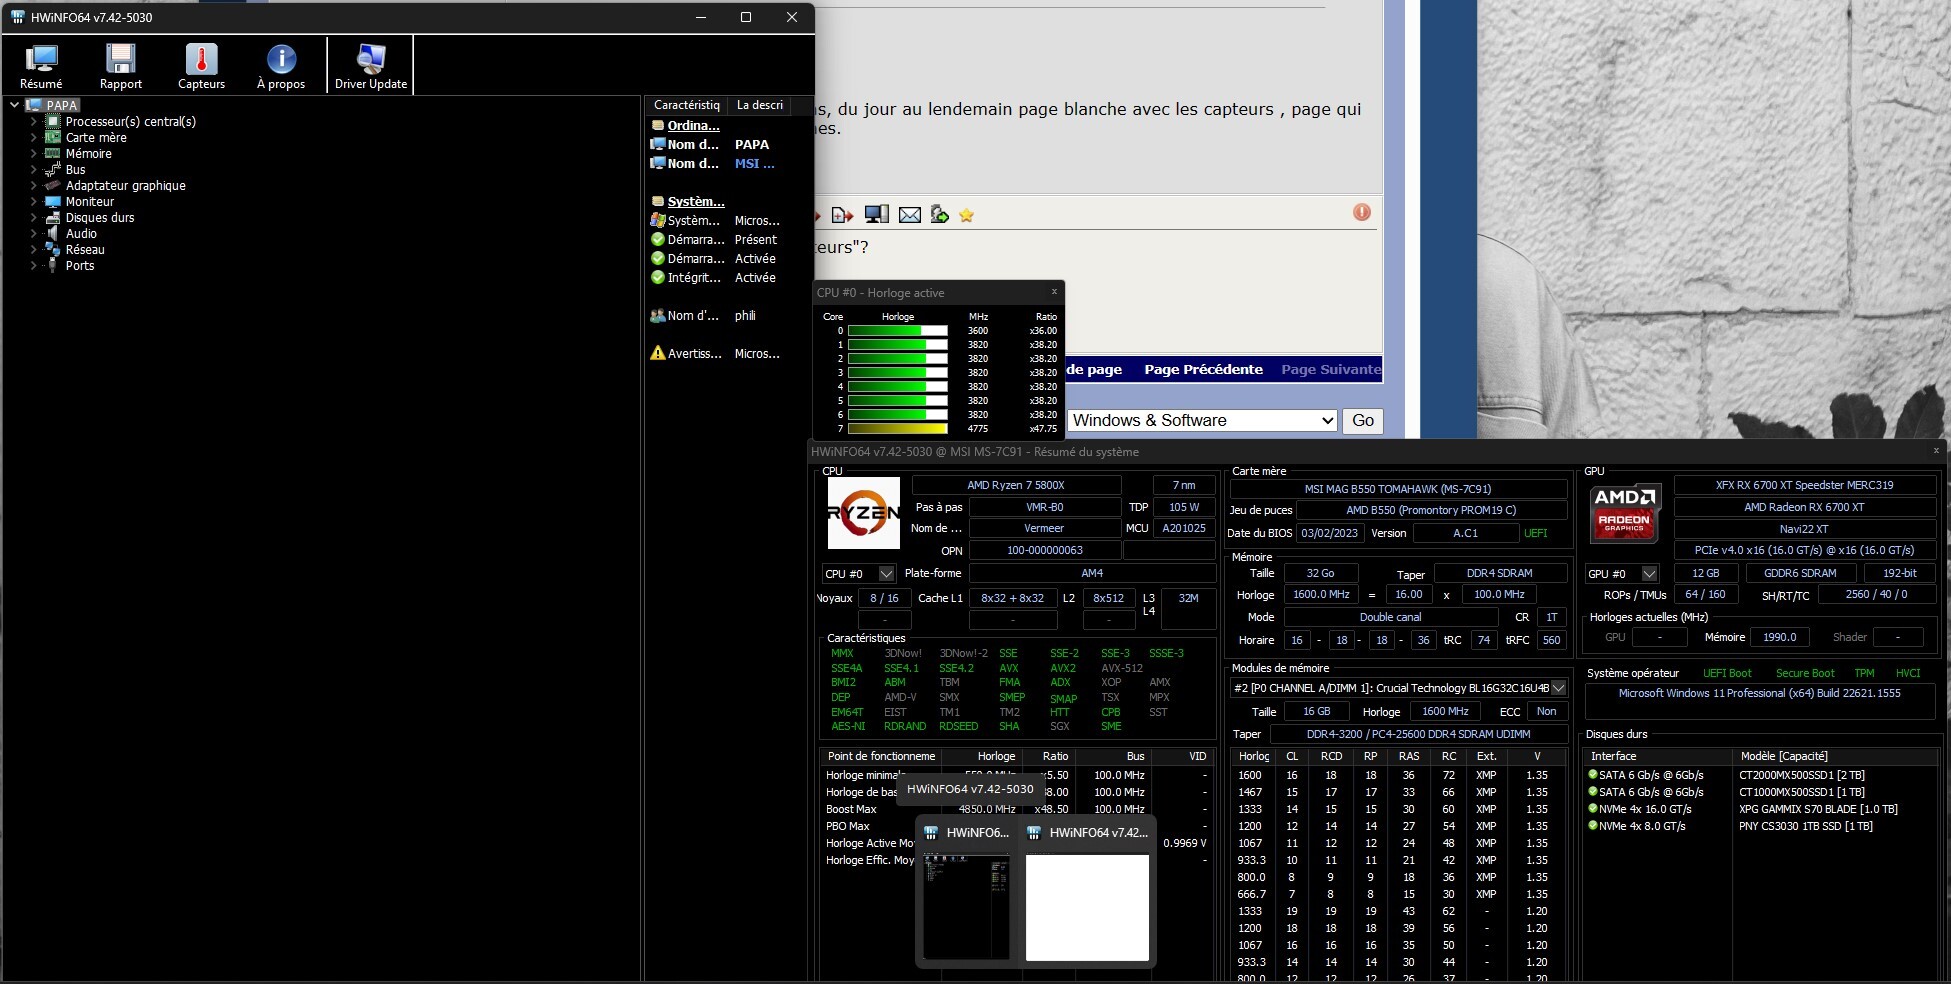Click the Systèm... section heading
Screen dimensions: 1951x984
pyautogui.click(x=696, y=202)
